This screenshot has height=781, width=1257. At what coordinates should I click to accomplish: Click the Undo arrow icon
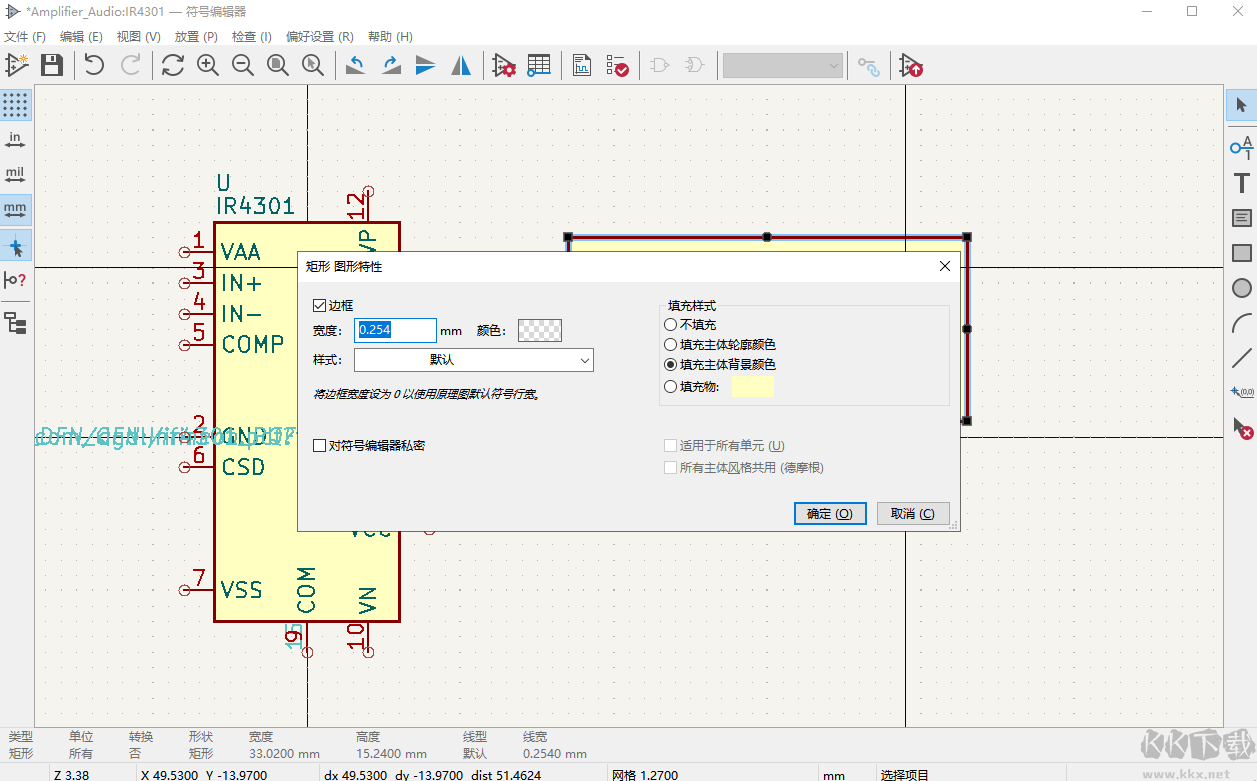point(94,66)
